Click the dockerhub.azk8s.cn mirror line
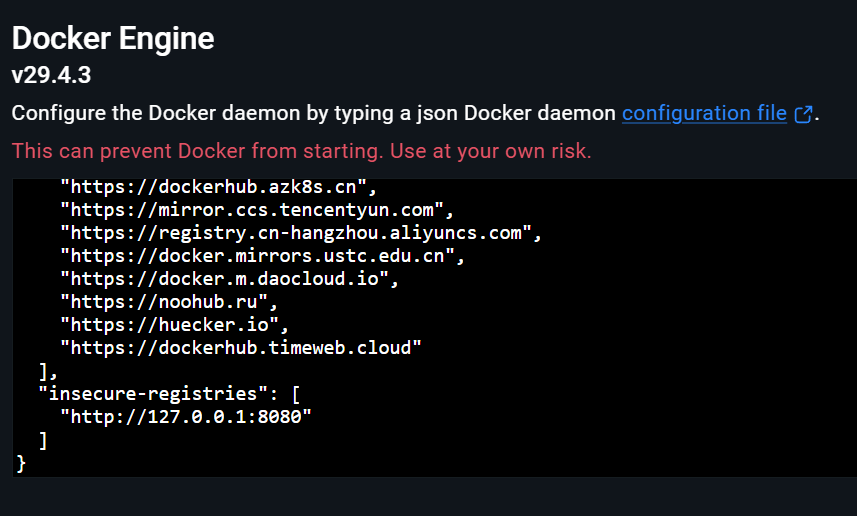This screenshot has height=516, width=857. point(218,187)
